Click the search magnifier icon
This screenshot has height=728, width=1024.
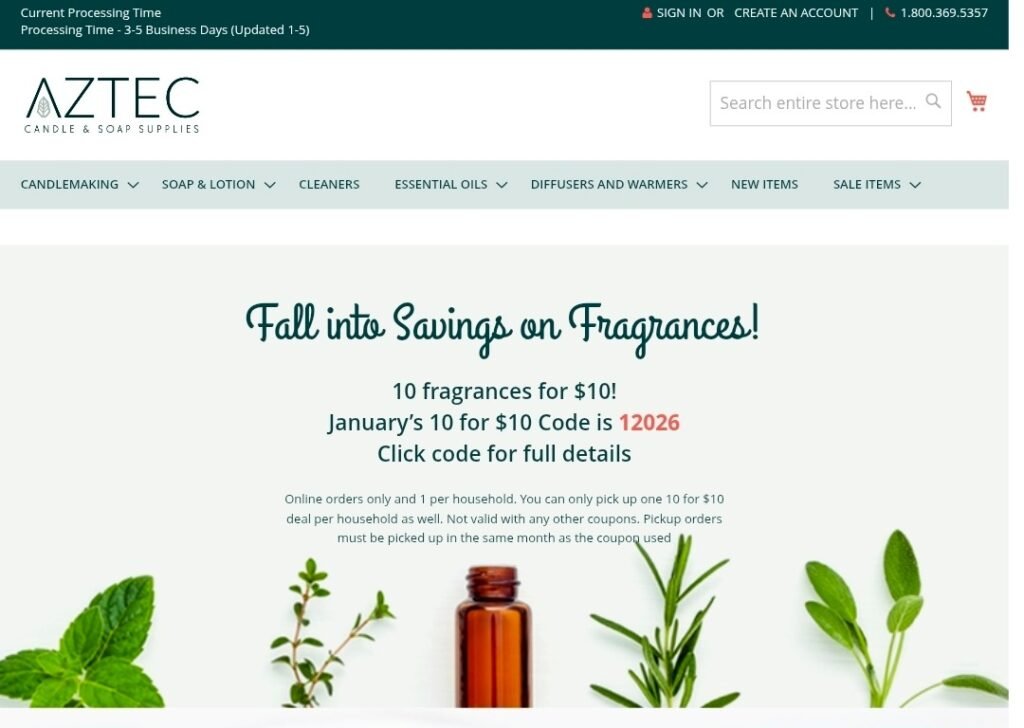click(x=933, y=101)
